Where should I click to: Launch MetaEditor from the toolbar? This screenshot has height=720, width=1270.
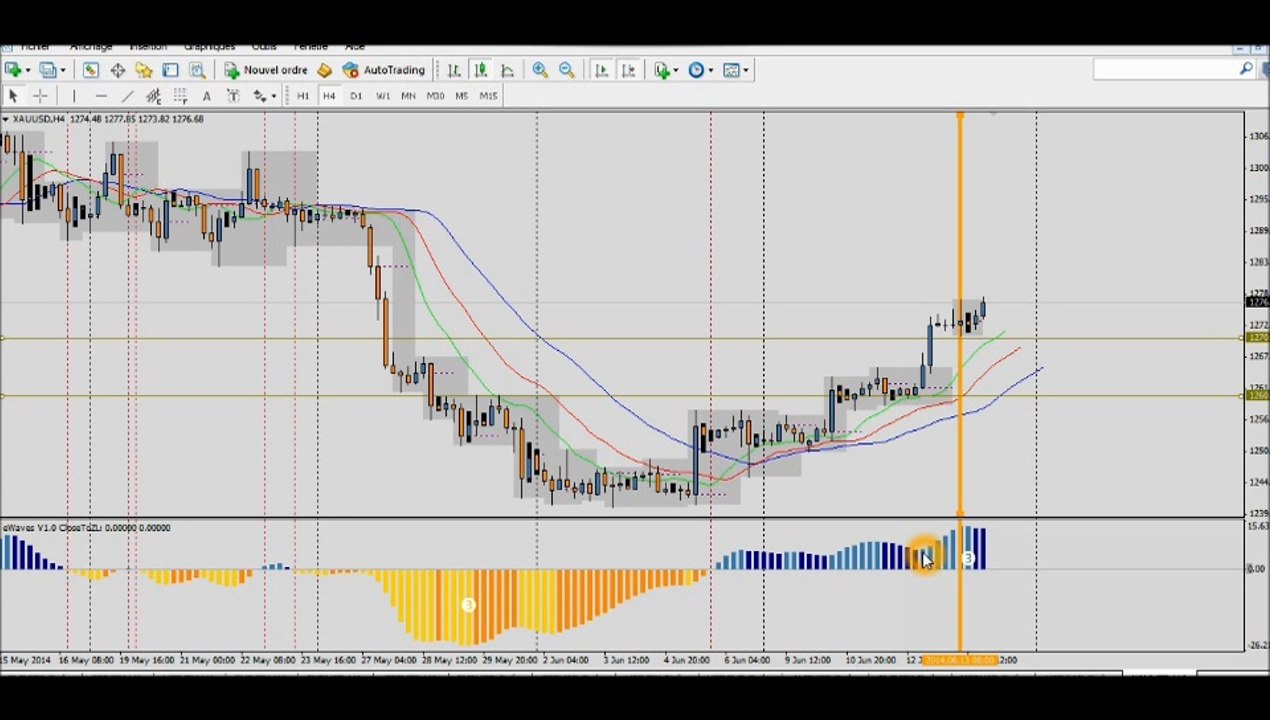(324, 70)
